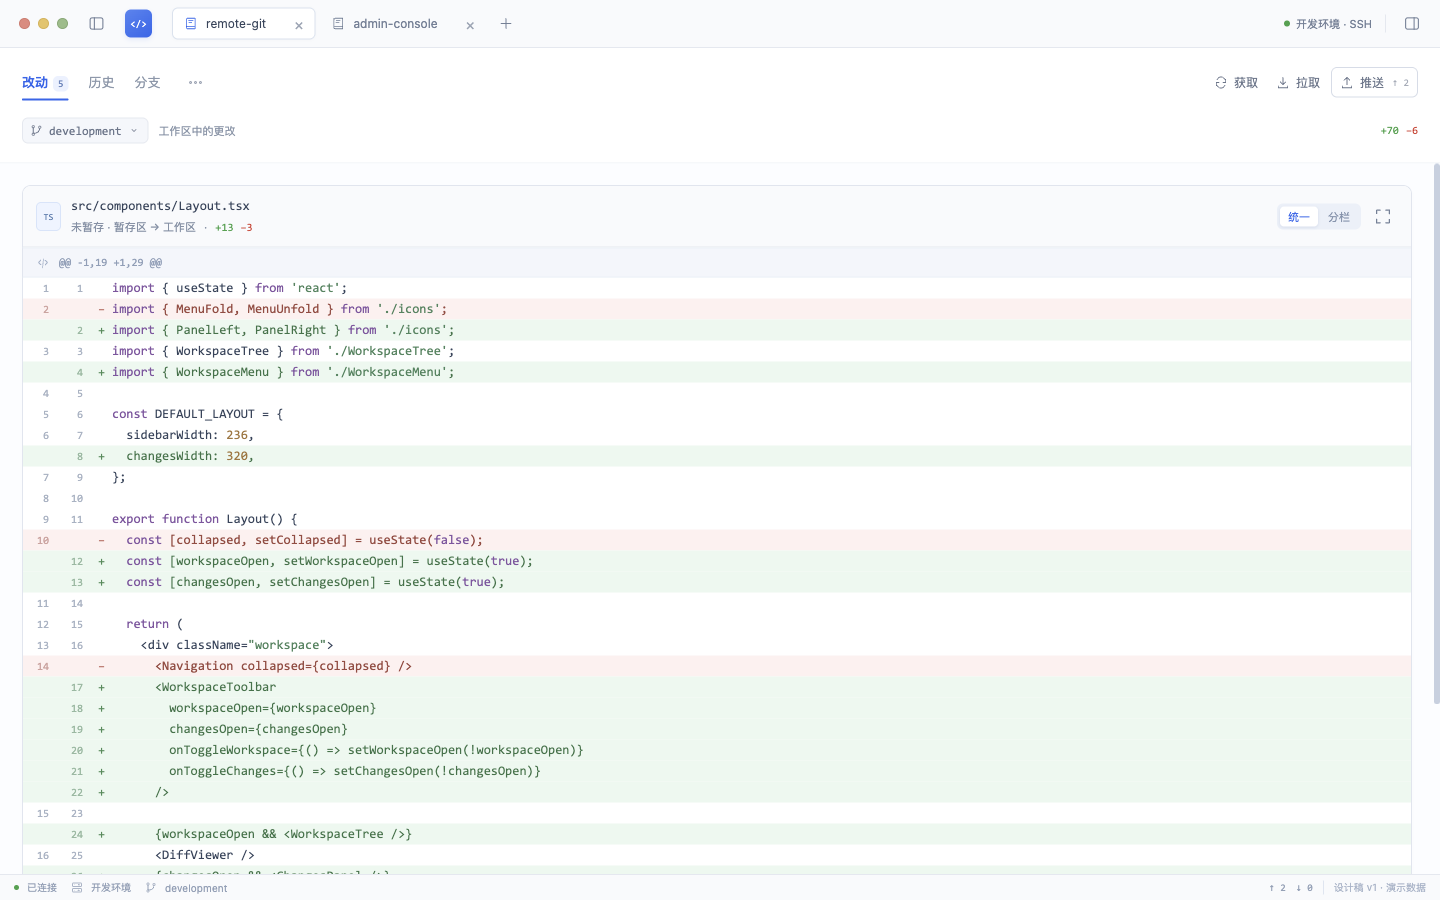
Task: Click the 工作区中的更改 label
Action: pyautogui.click(x=197, y=131)
